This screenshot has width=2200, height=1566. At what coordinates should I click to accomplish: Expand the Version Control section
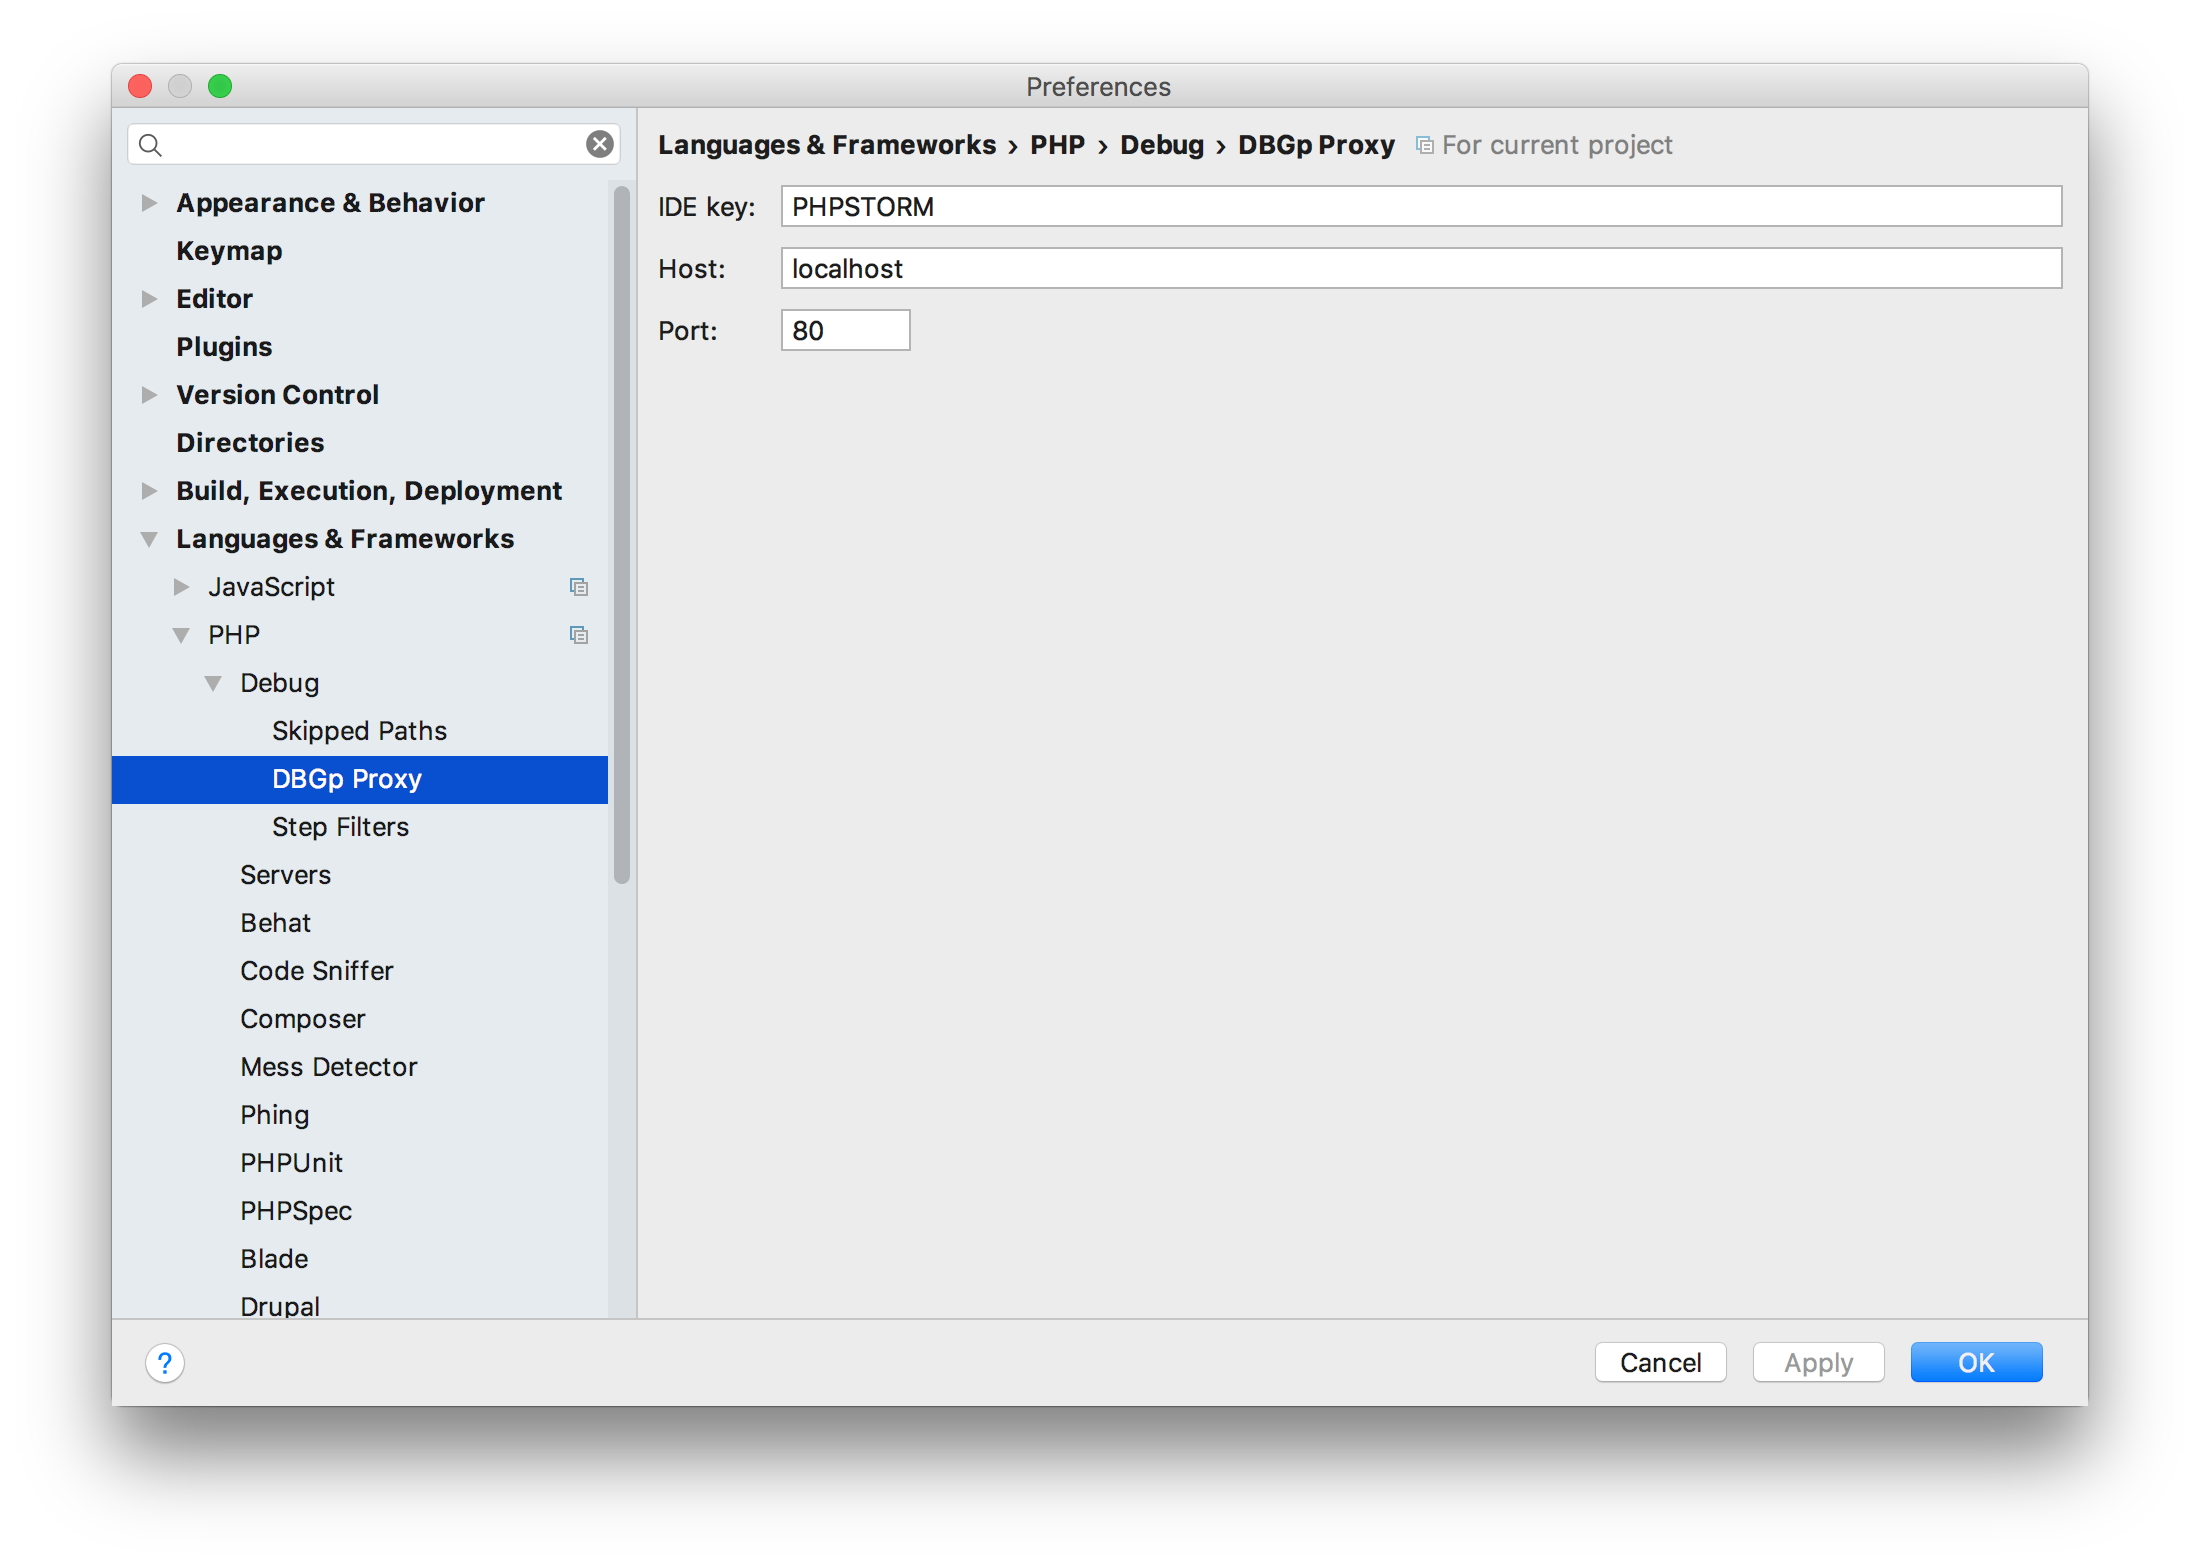coord(149,393)
